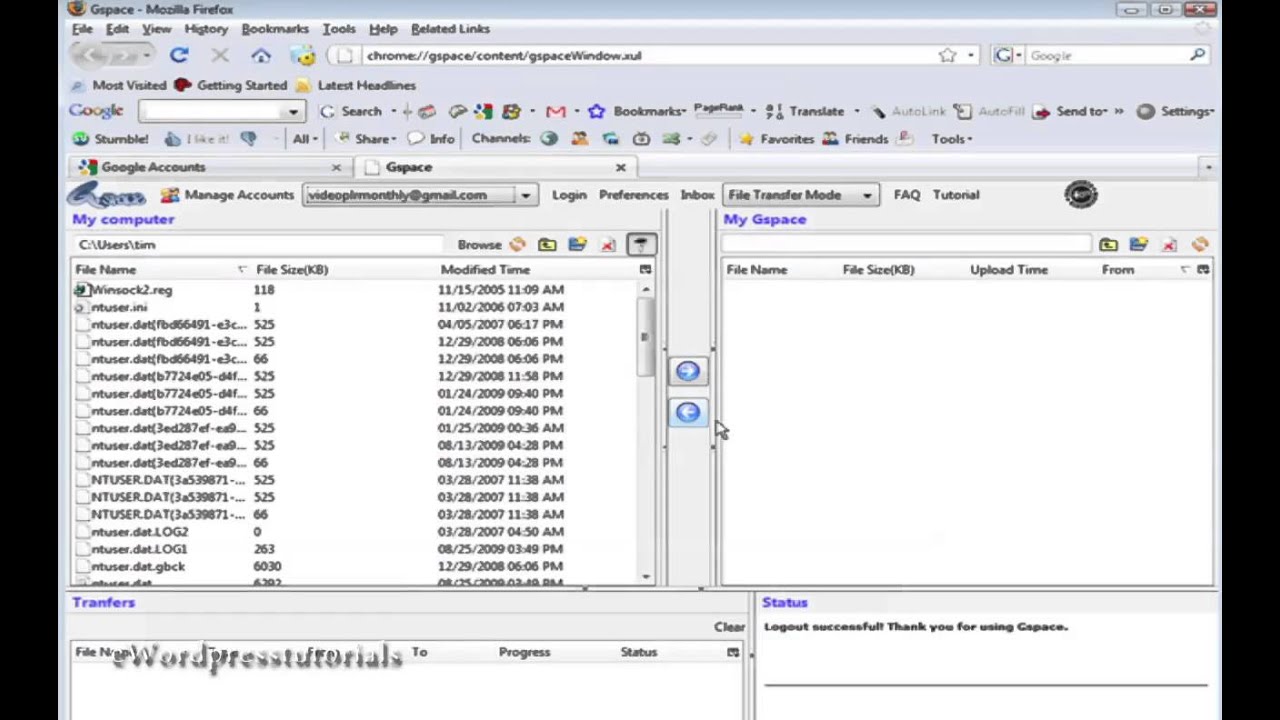
Task: Open Gmail from the Google toolbar icon
Action: click(556, 111)
